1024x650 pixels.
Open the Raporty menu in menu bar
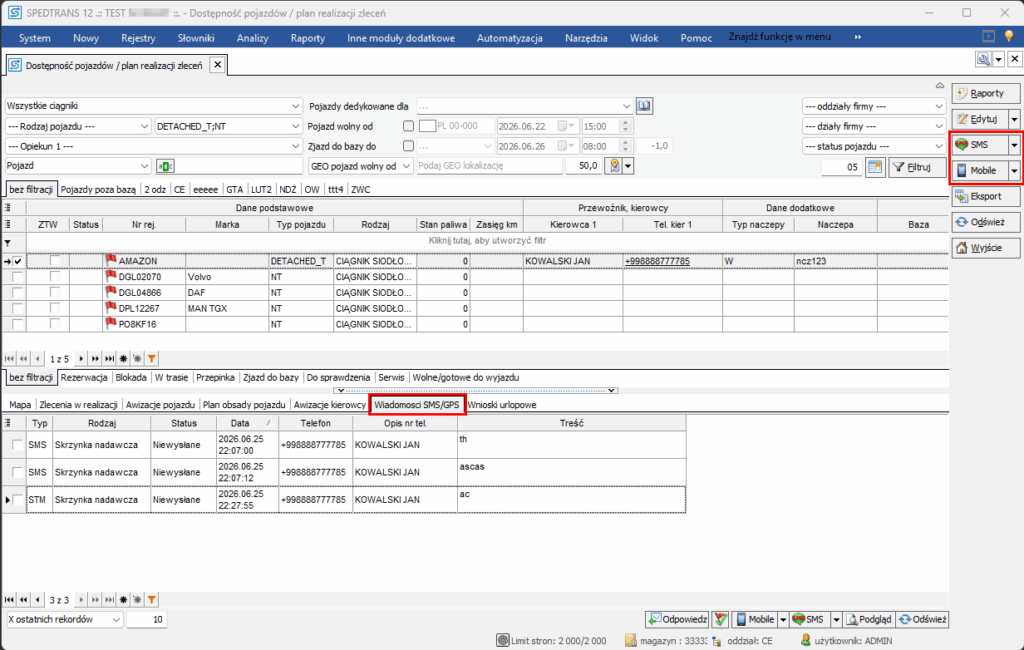tap(308, 38)
